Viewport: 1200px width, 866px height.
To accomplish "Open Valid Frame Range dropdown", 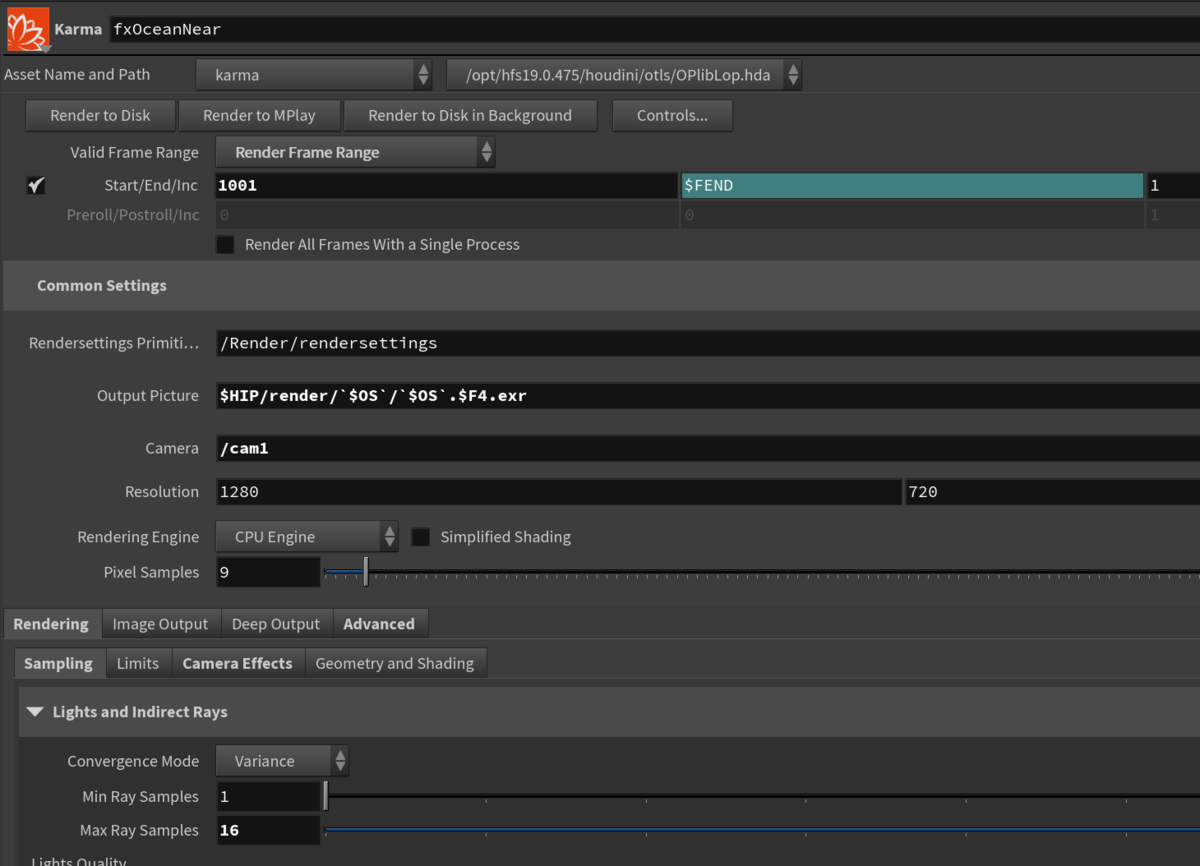I will tap(355, 153).
